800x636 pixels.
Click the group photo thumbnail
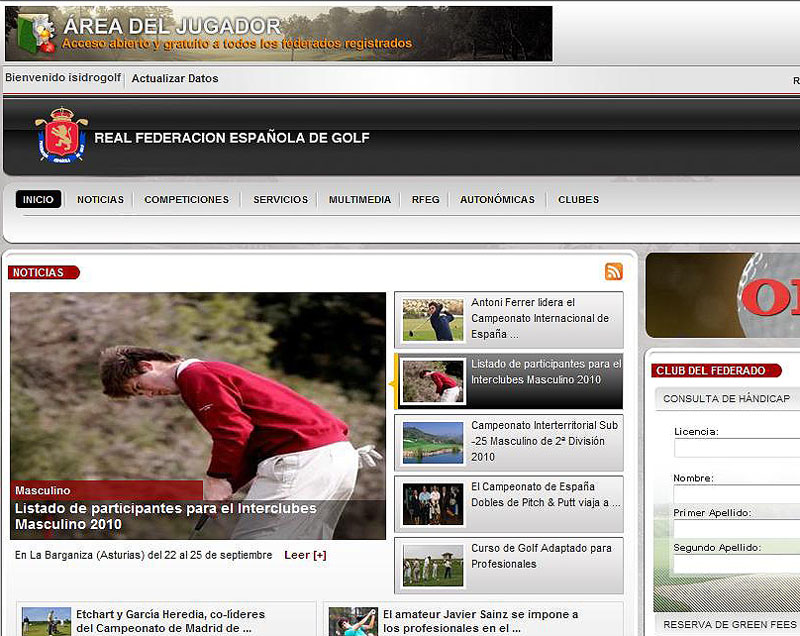[x=433, y=504]
